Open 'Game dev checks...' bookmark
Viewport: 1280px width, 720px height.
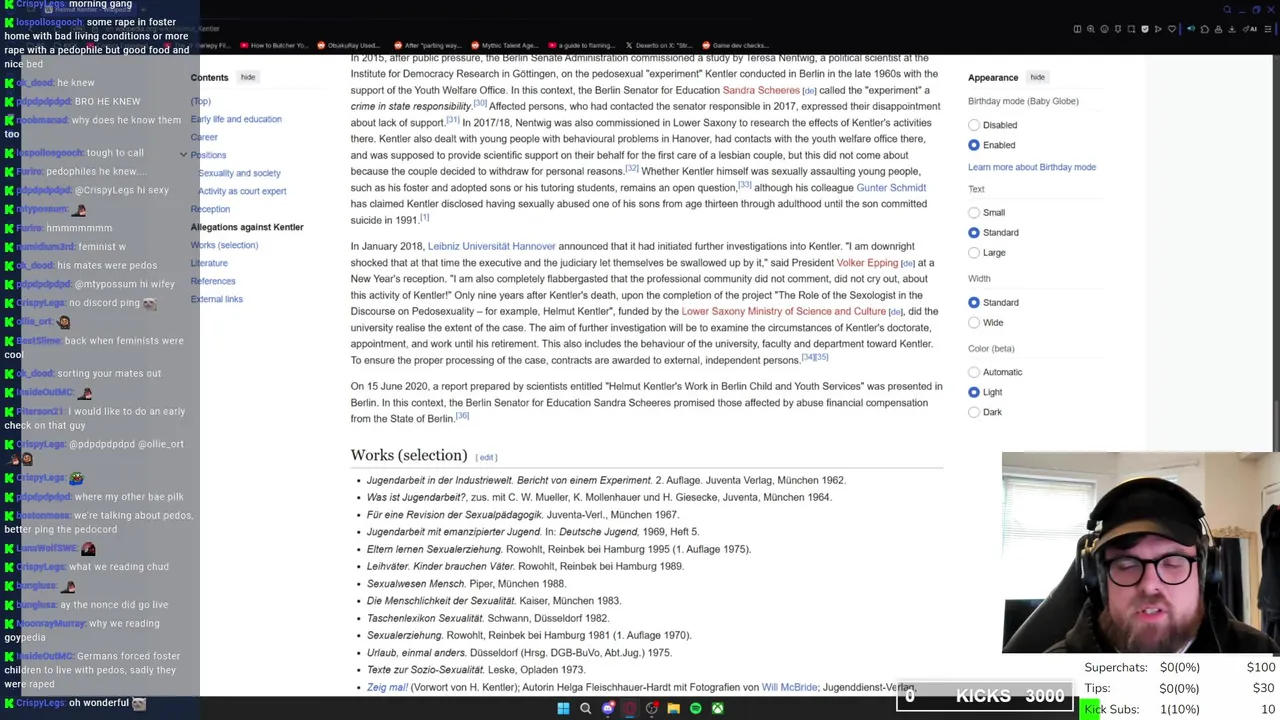point(735,45)
